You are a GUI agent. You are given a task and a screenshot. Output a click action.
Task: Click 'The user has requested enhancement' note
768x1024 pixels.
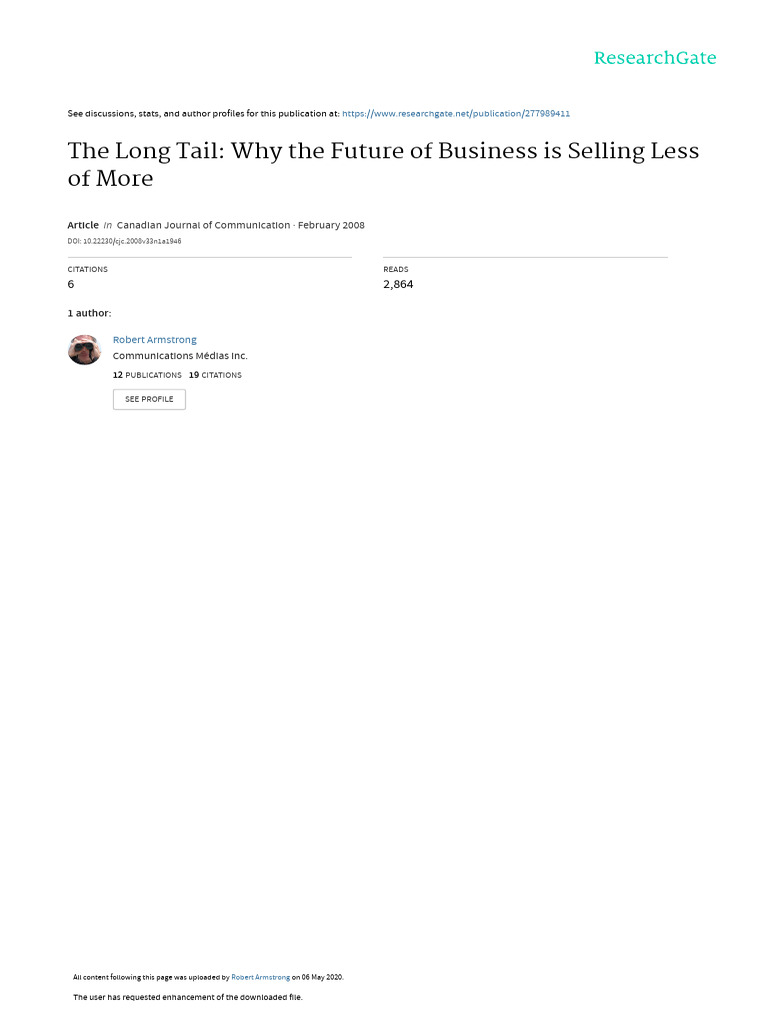187,997
